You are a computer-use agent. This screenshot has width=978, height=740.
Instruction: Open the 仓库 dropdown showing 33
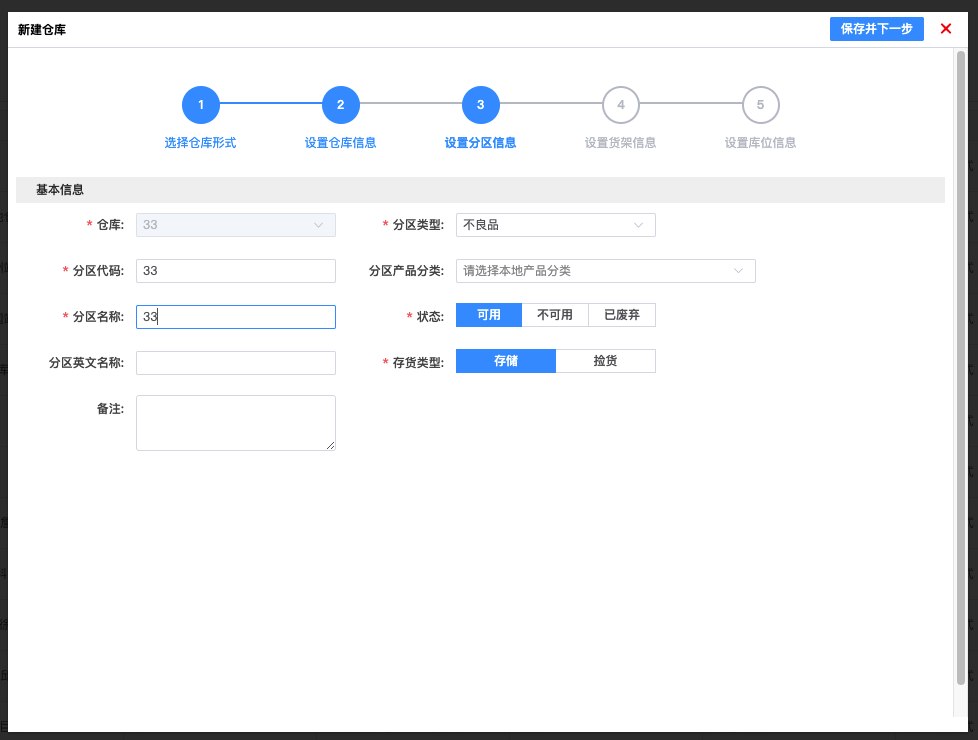coord(236,225)
